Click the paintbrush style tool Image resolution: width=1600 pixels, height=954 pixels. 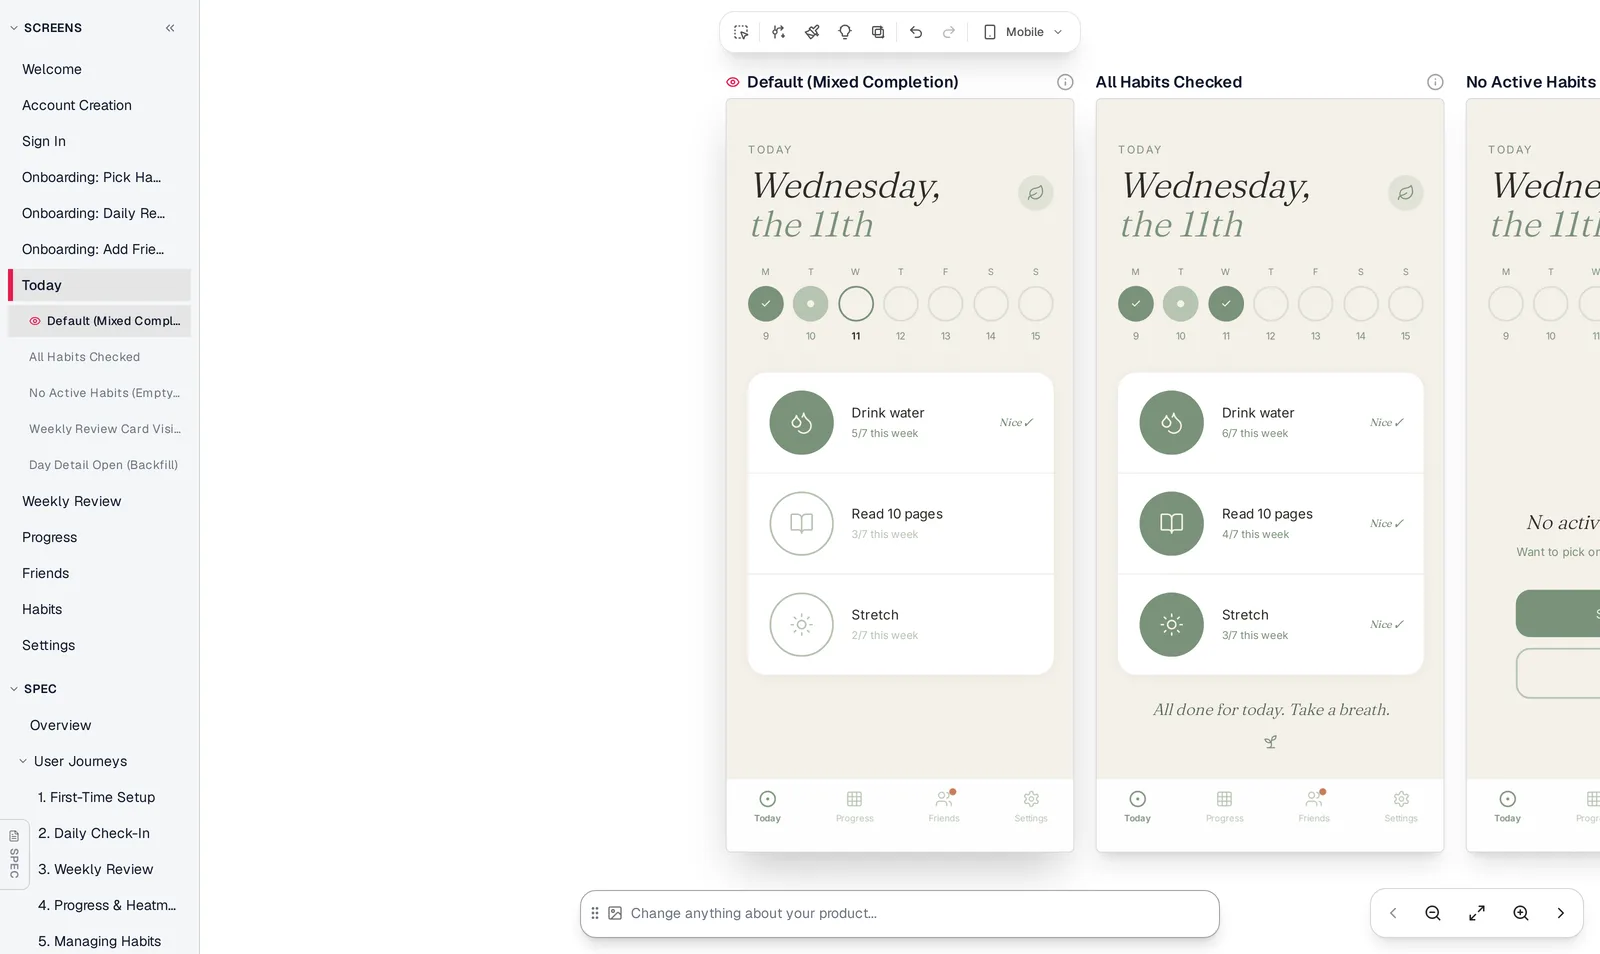coord(812,32)
